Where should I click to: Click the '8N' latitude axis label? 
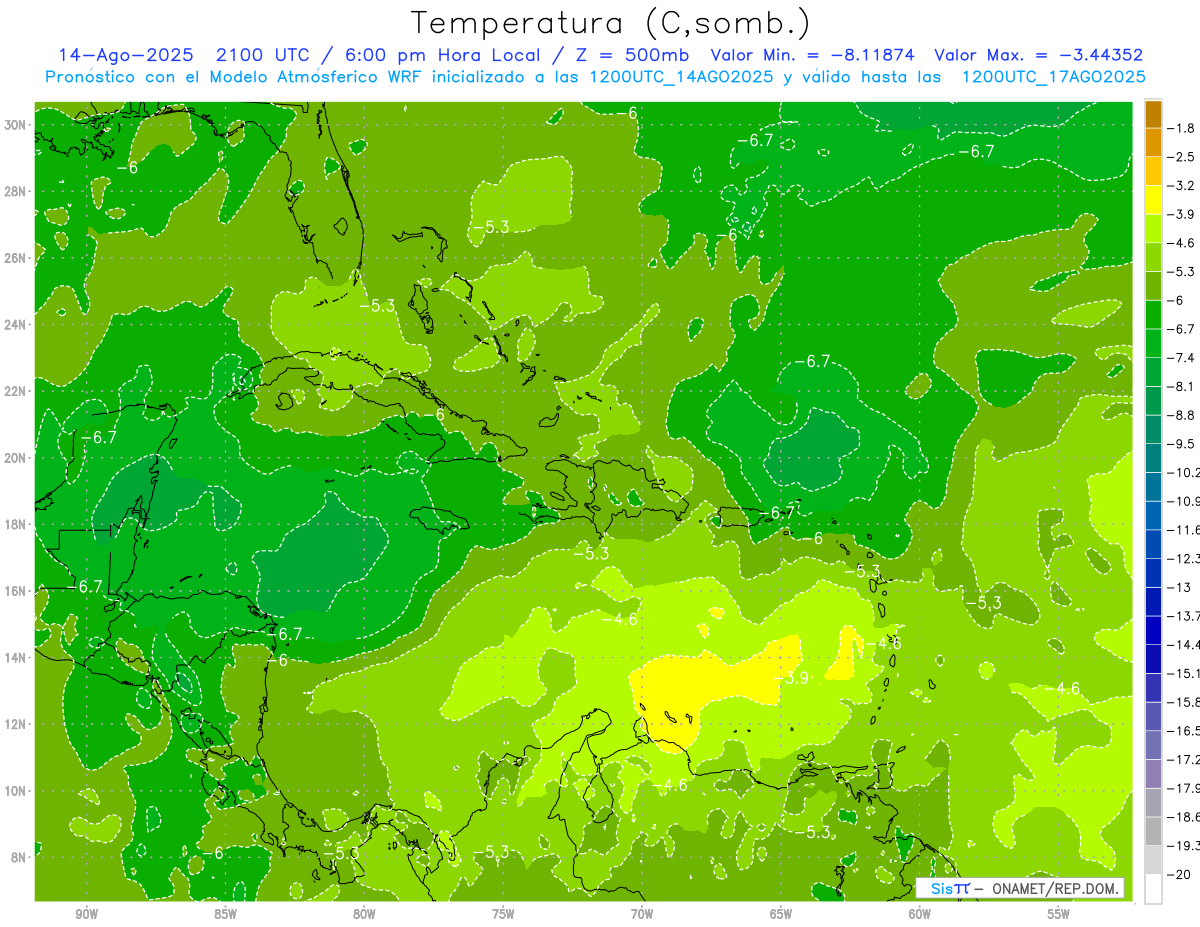pos(20,857)
